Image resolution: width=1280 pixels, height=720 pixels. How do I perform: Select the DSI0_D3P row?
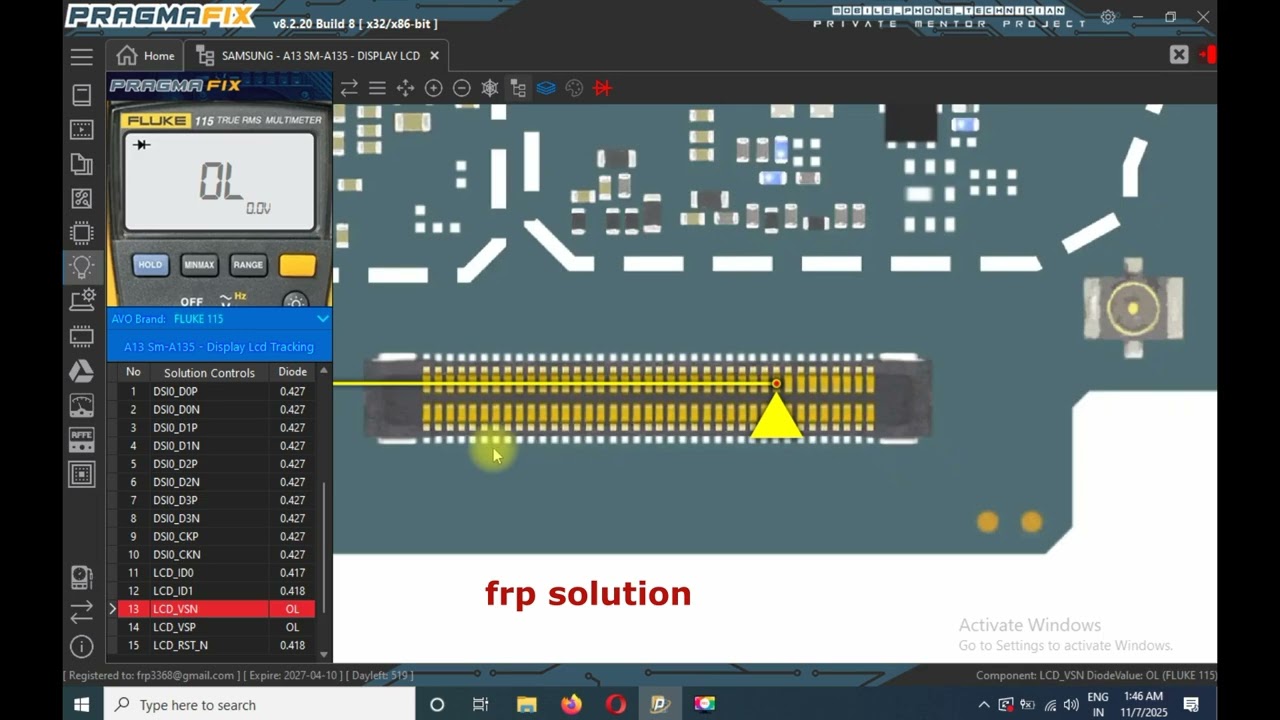pos(216,500)
